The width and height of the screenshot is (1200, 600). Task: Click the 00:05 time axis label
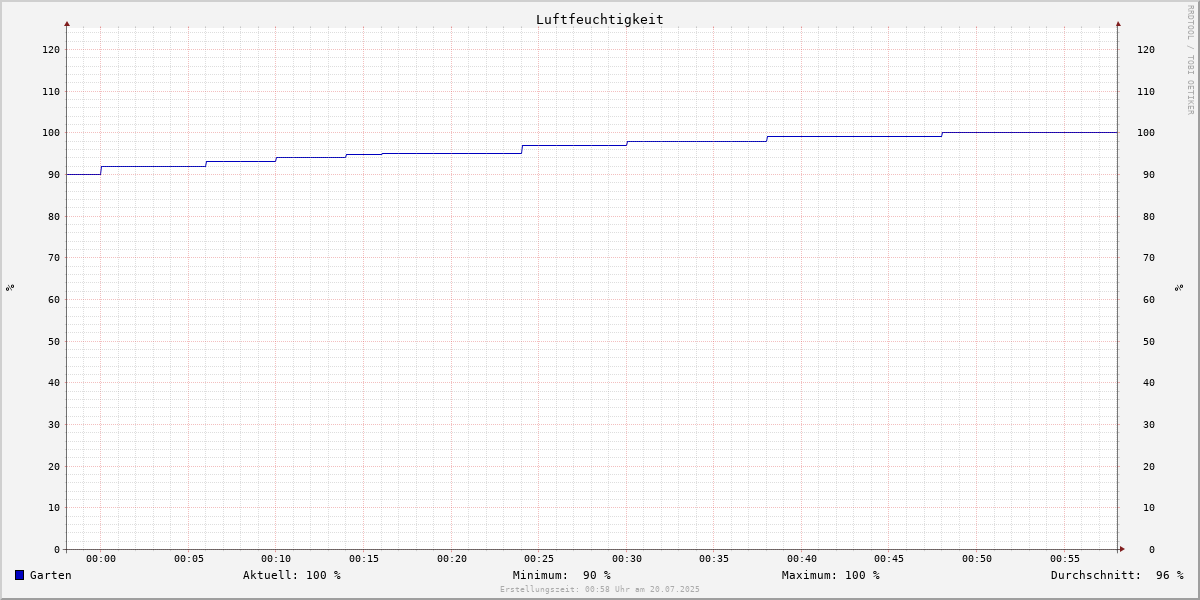point(189,558)
